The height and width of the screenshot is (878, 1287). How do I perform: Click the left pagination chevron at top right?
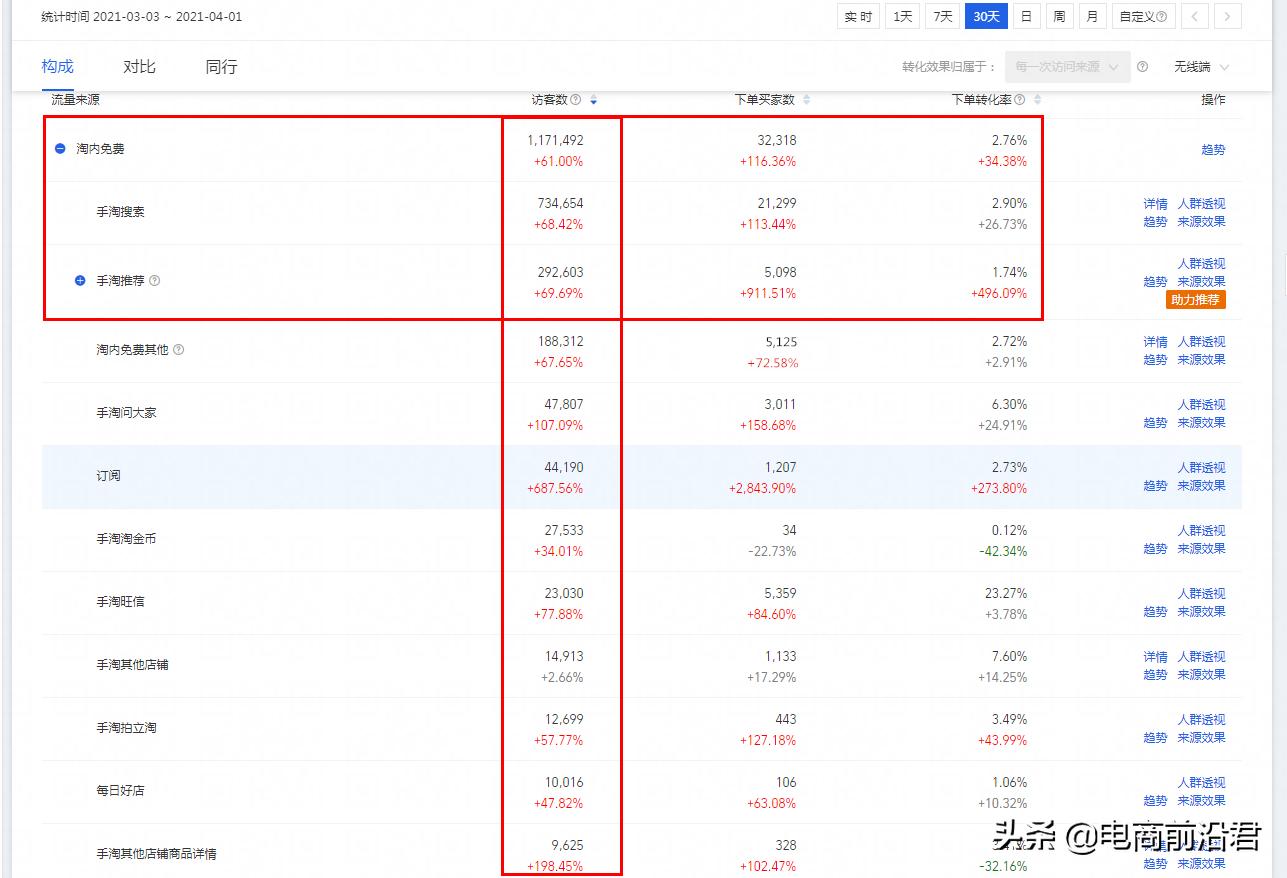pyautogui.click(x=1193, y=16)
